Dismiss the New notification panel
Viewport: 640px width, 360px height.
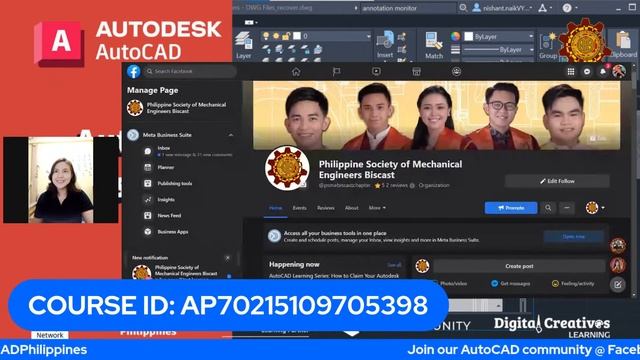coord(227,258)
